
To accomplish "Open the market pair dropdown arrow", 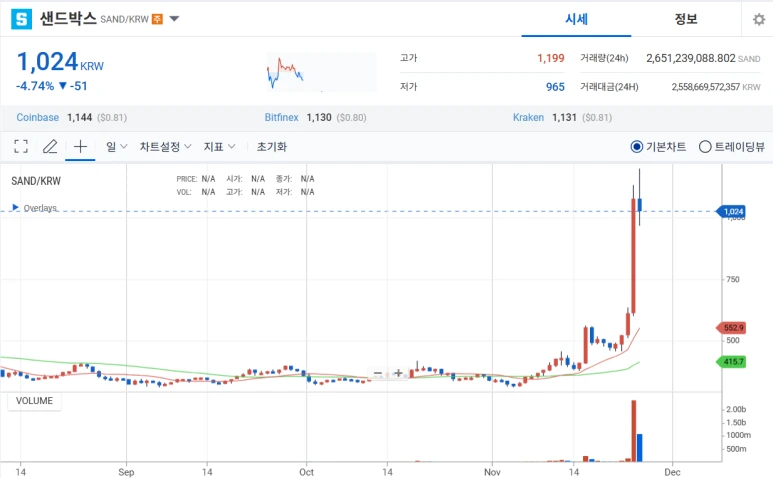I will click(174, 19).
